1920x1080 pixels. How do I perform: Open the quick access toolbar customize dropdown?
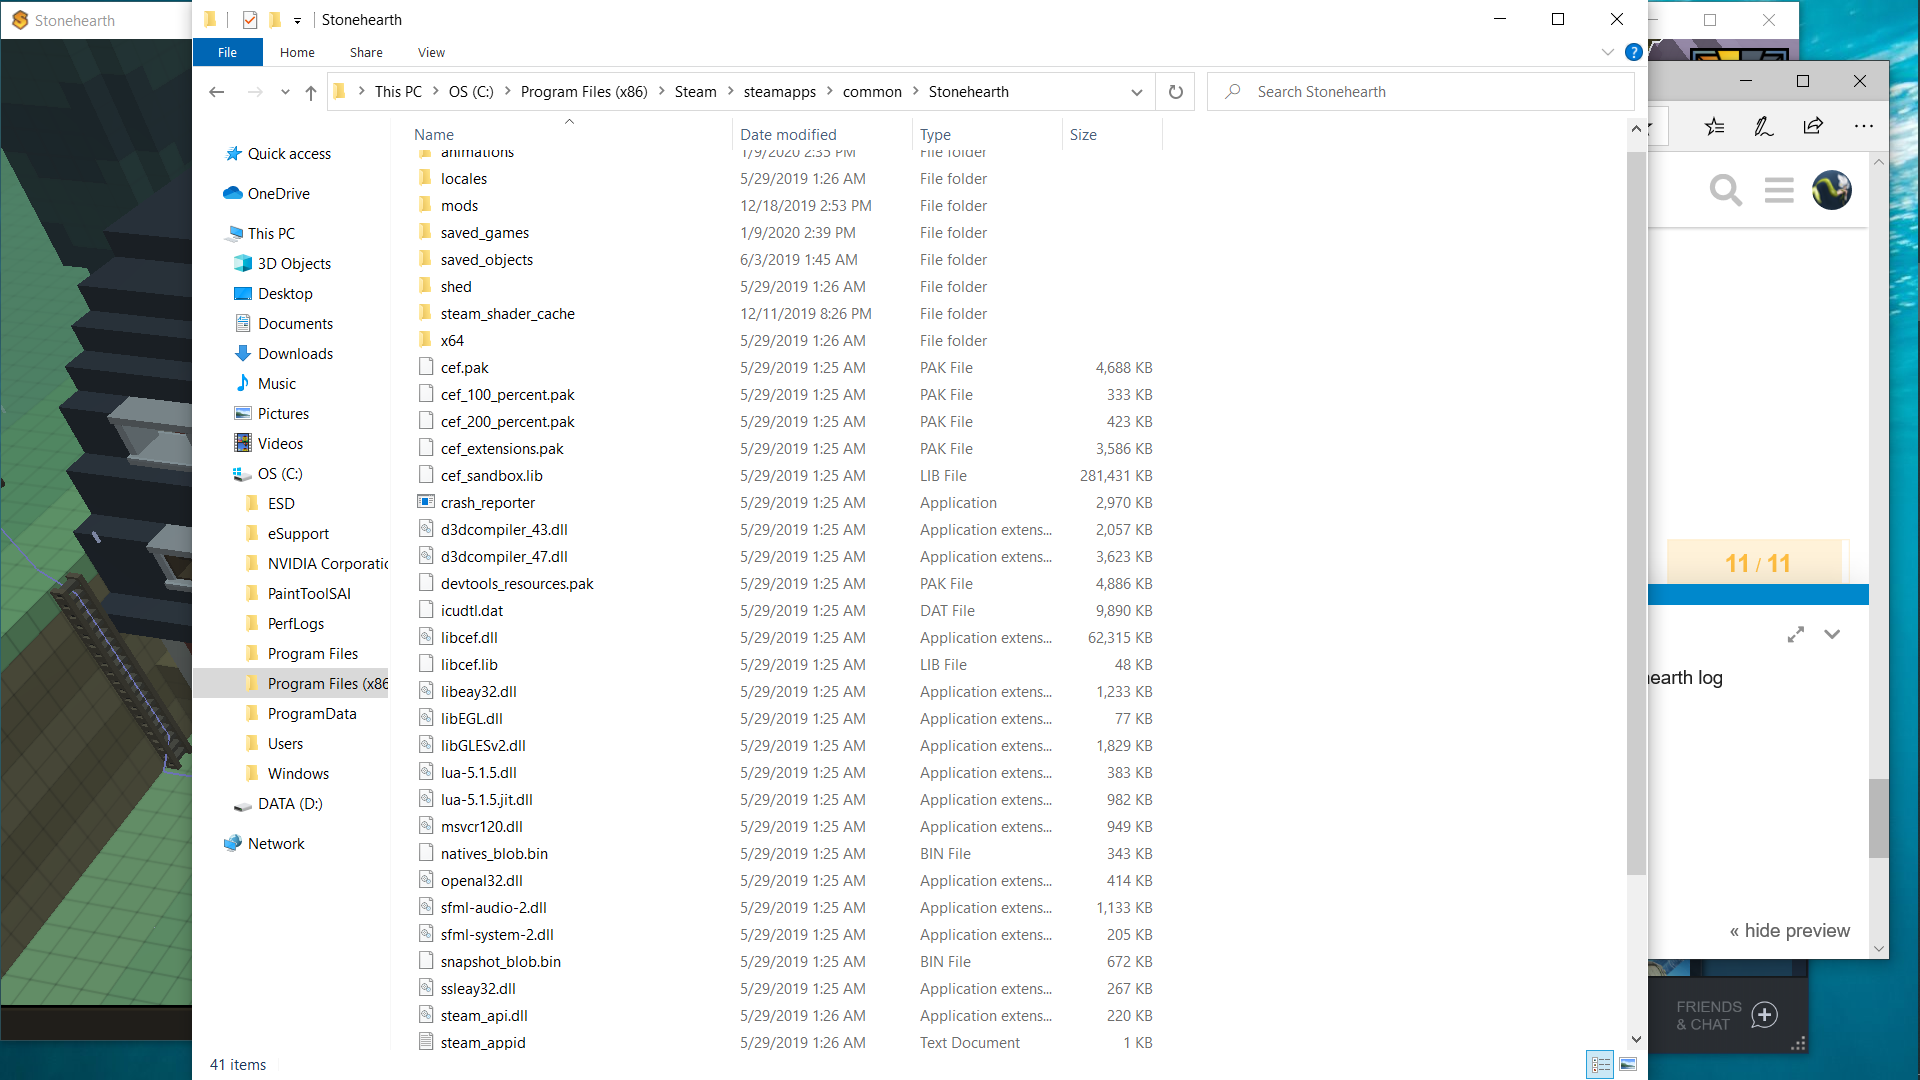(x=297, y=21)
